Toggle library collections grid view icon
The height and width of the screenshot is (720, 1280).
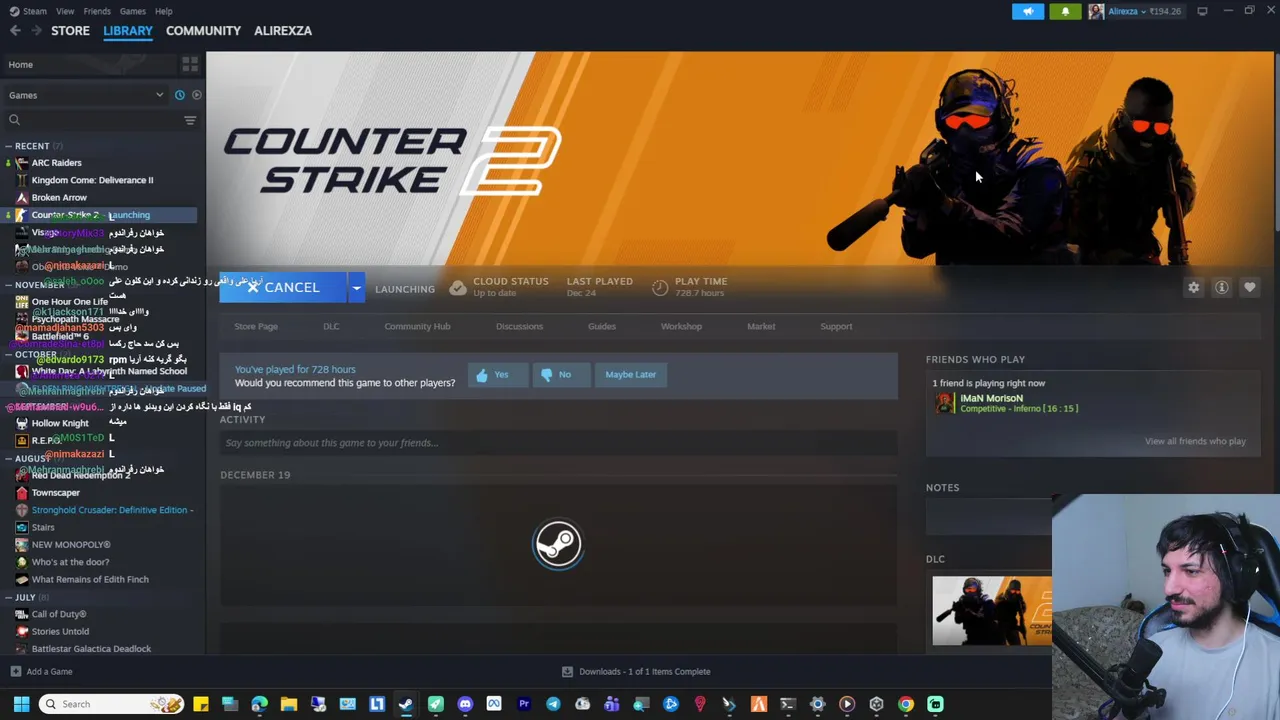[190, 64]
